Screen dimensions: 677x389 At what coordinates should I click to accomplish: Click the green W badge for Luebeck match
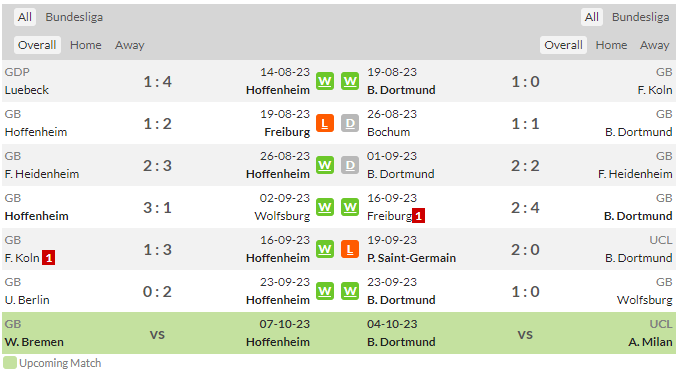pyautogui.click(x=325, y=81)
